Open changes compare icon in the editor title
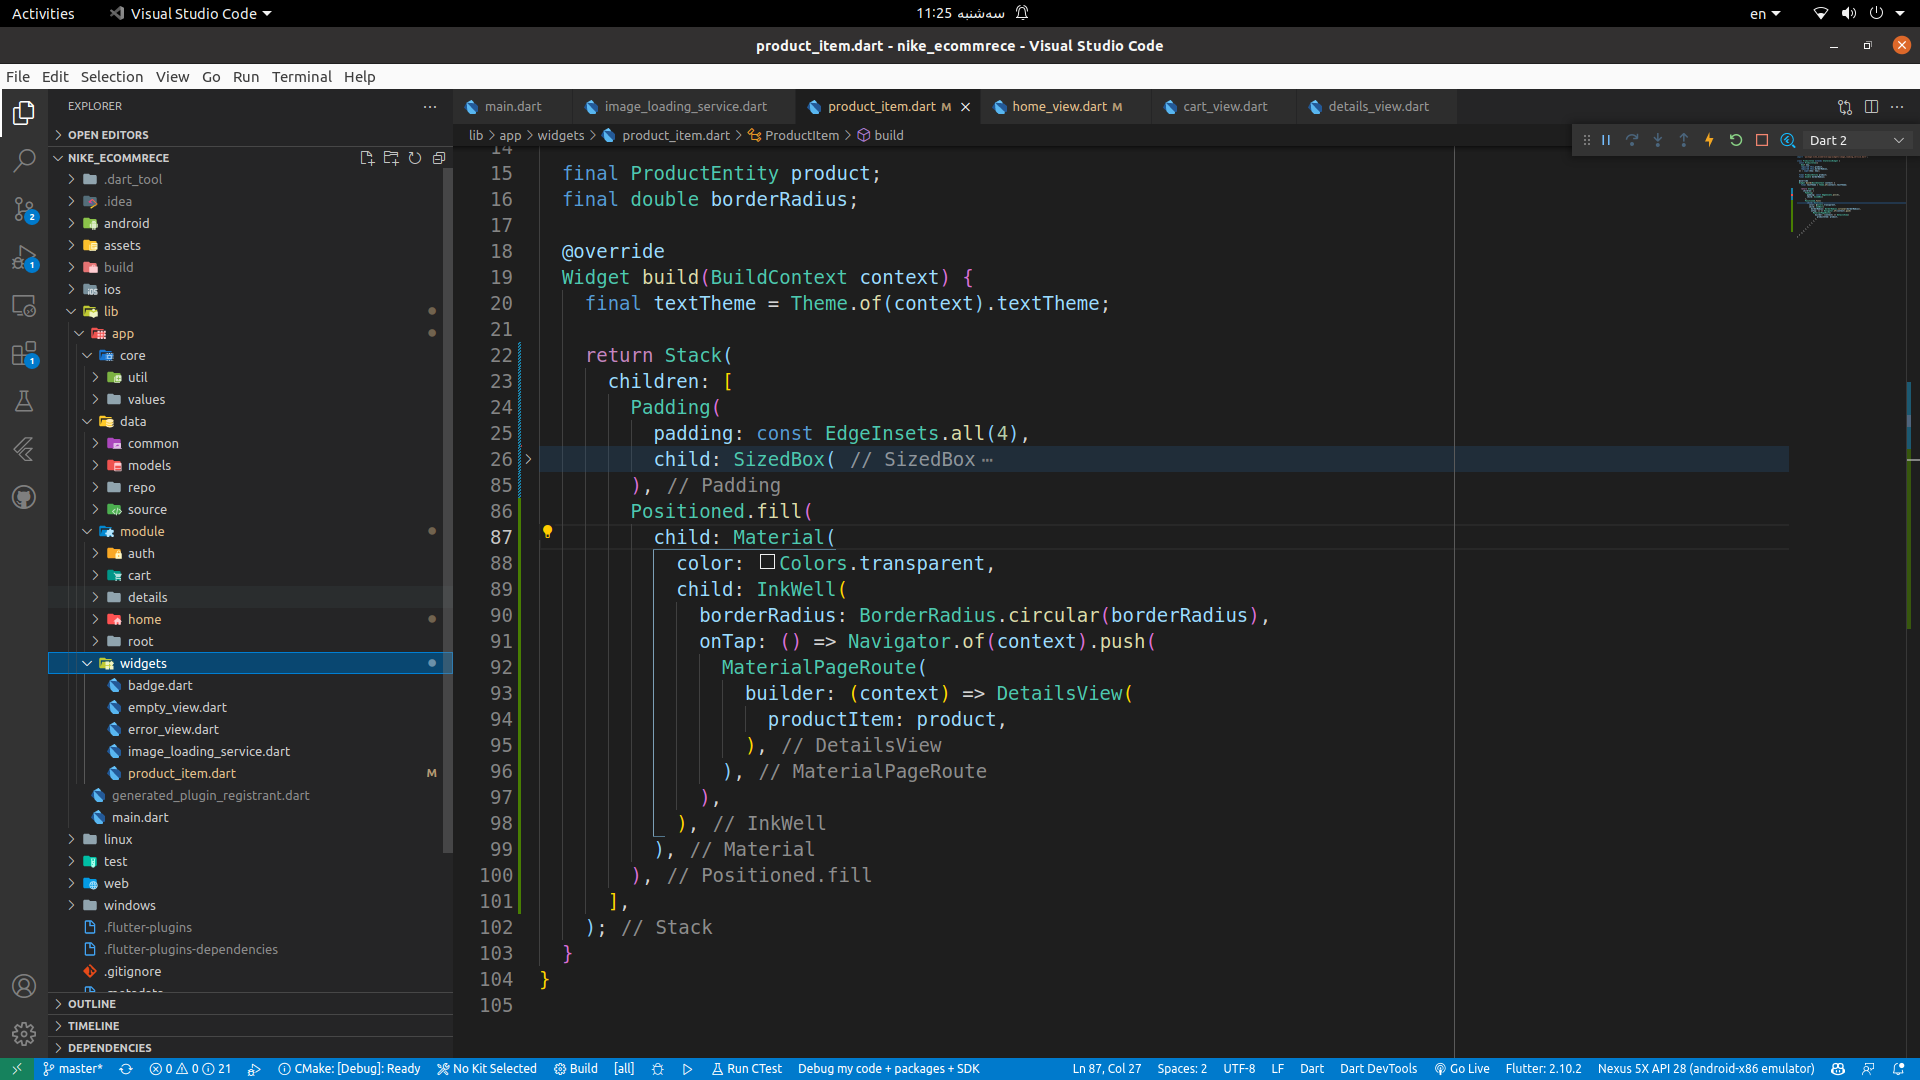Image resolution: width=1920 pixels, height=1080 pixels. point(1845,107)
